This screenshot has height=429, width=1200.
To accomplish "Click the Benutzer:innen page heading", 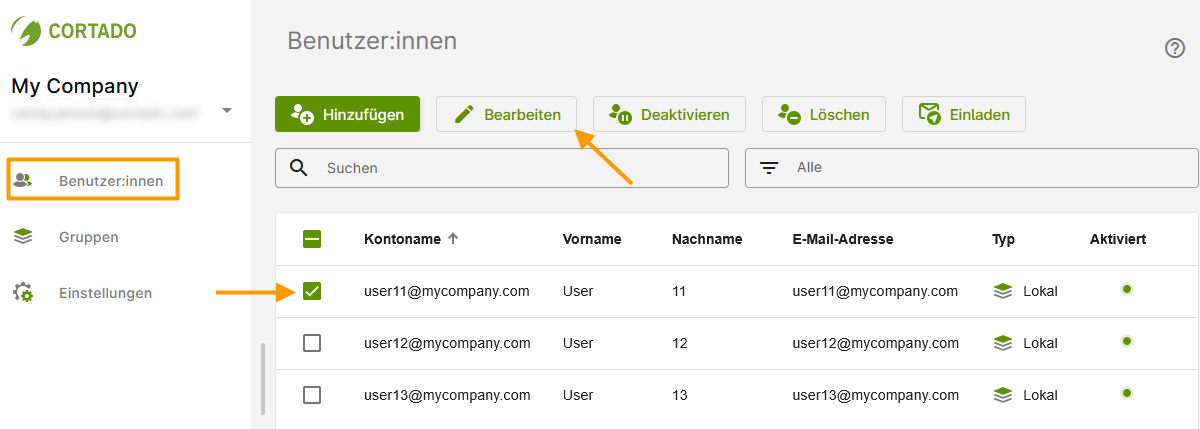I will [x=372, y=41].
